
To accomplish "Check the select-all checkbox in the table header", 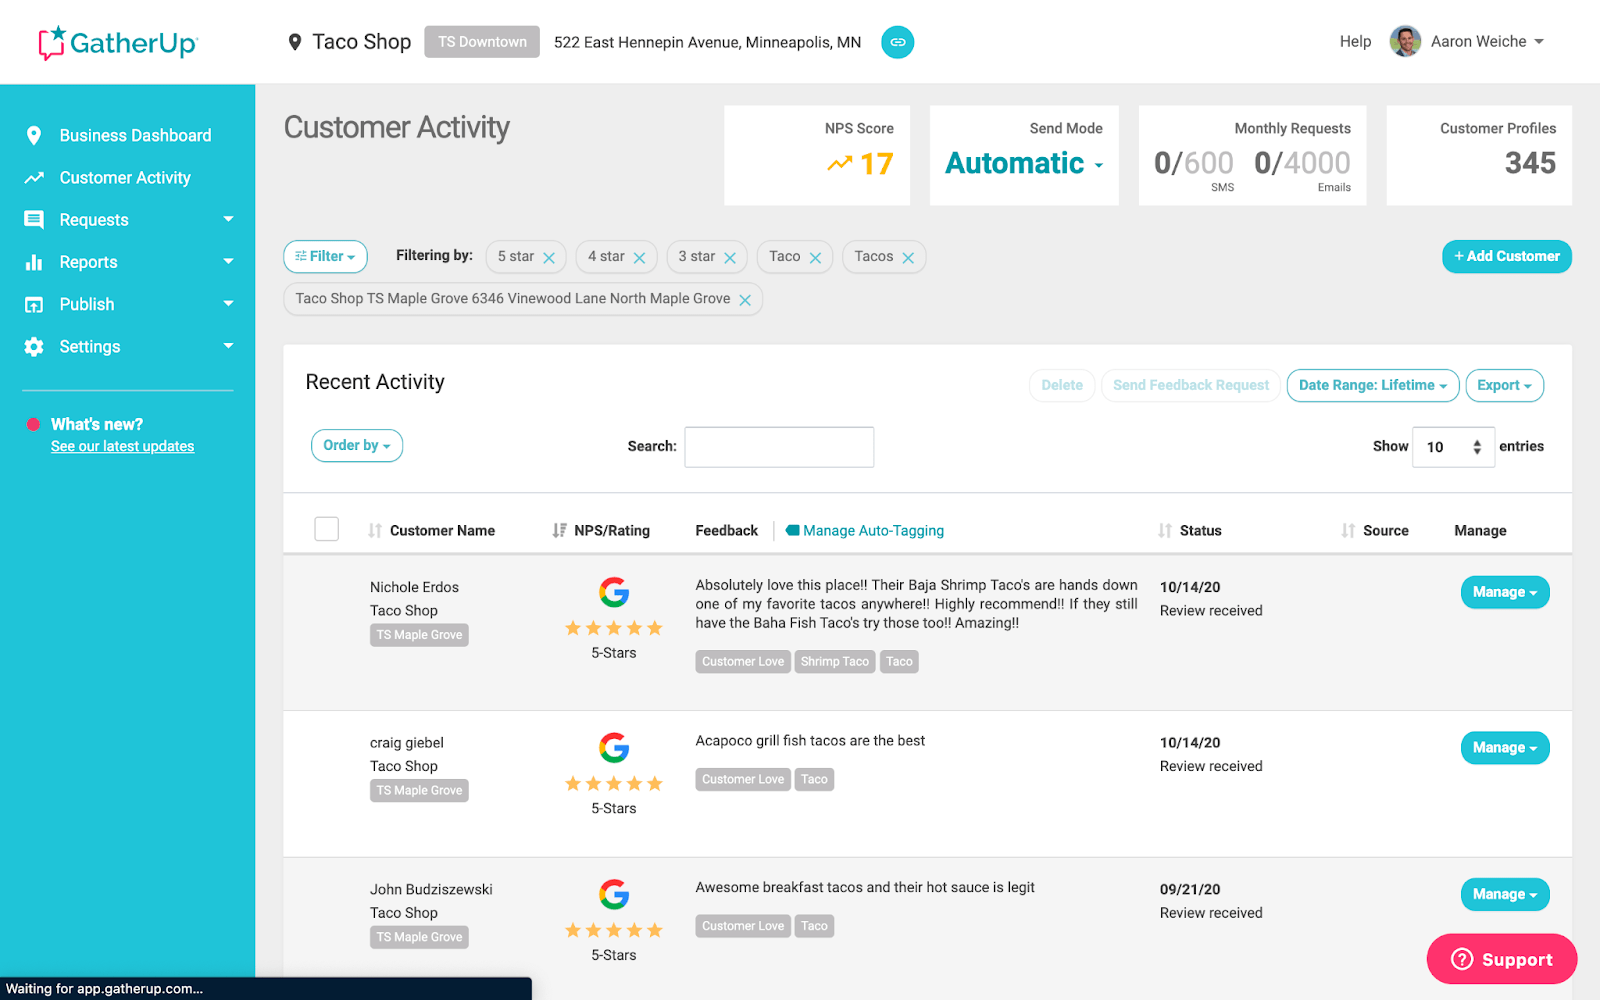I will pos(326,528).
